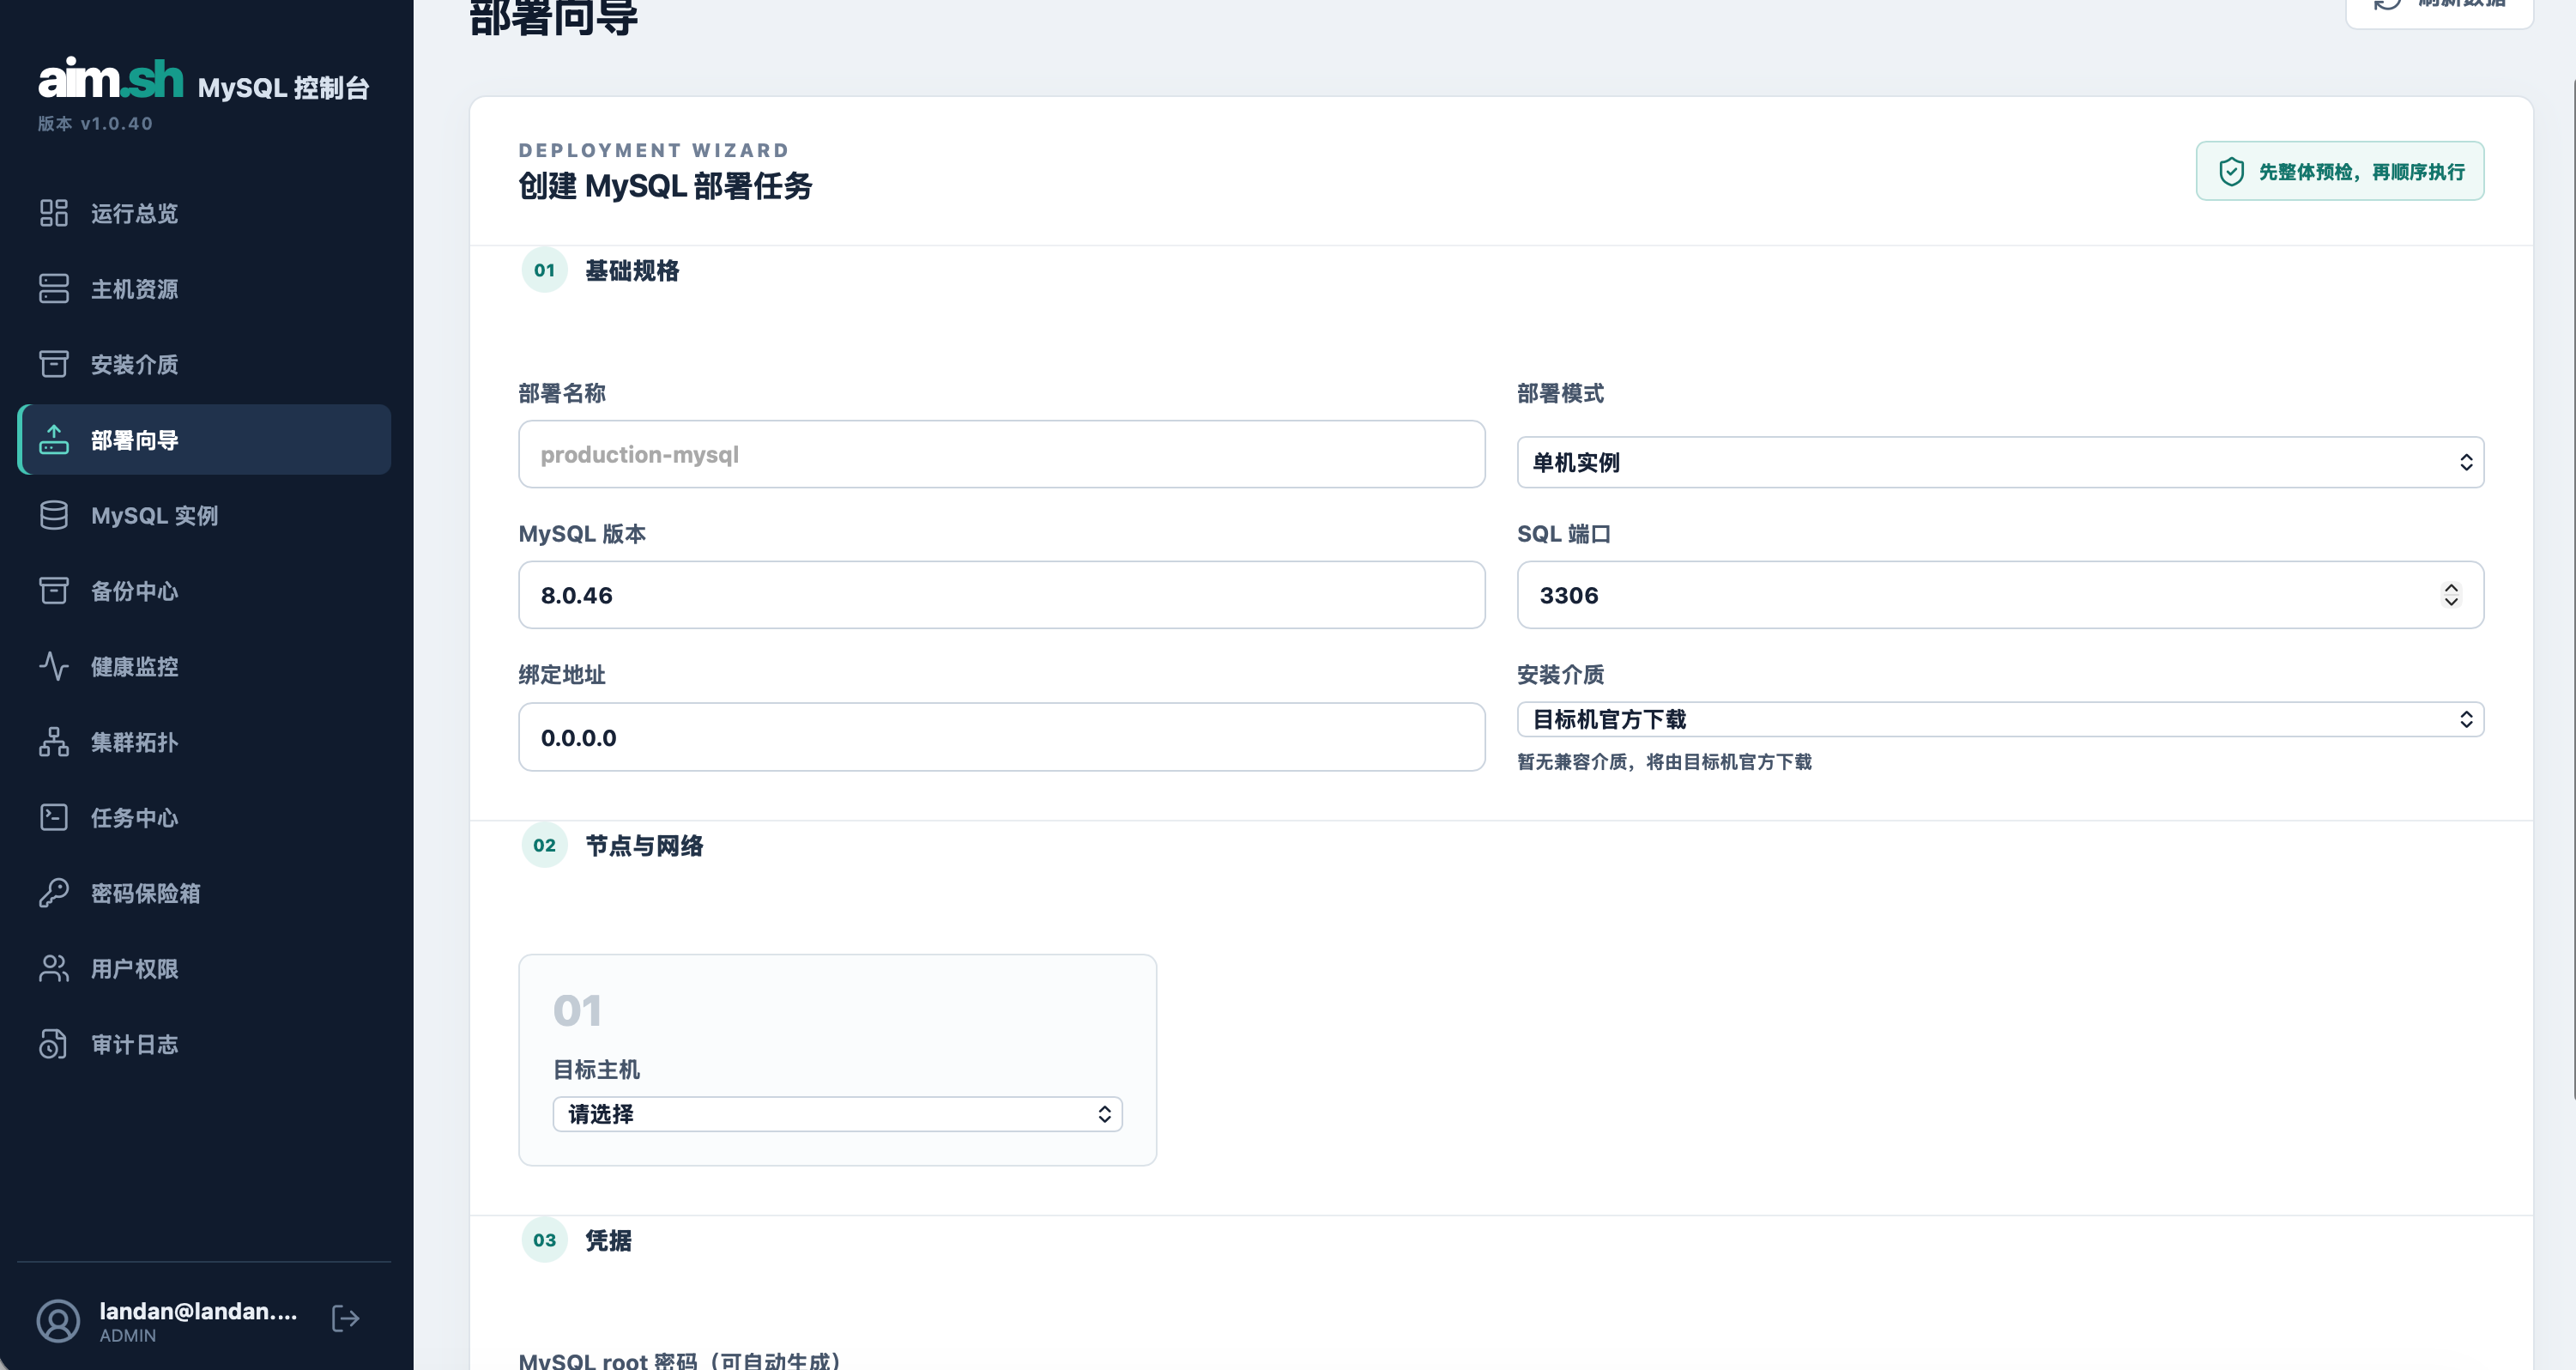Screen dimensions: 2576x1370
Task: Click the 主机资源 server icon
Action: pyautogui.click(x=54, y=289)
